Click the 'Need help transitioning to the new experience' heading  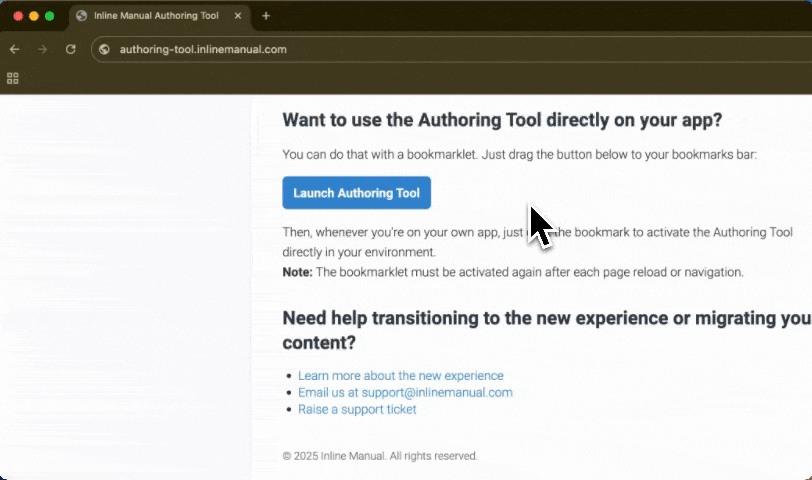[547, 330]
